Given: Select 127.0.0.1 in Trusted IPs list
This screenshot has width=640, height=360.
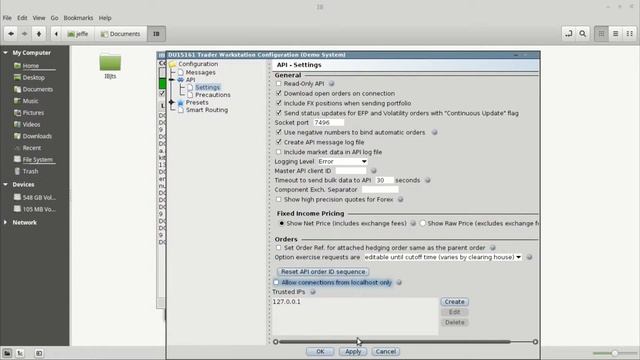Looking at the screenshot, I should (x=287, y=302).
